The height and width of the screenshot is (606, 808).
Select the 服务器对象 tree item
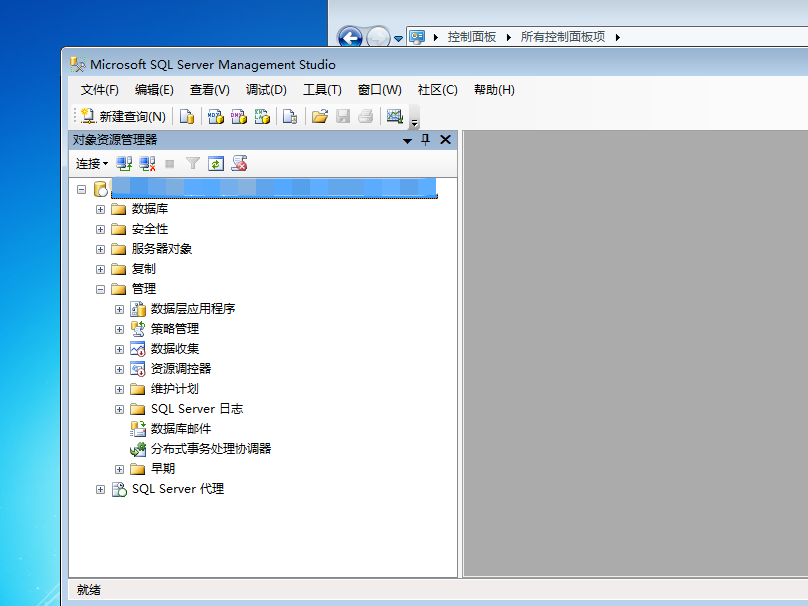pos(161,249)
